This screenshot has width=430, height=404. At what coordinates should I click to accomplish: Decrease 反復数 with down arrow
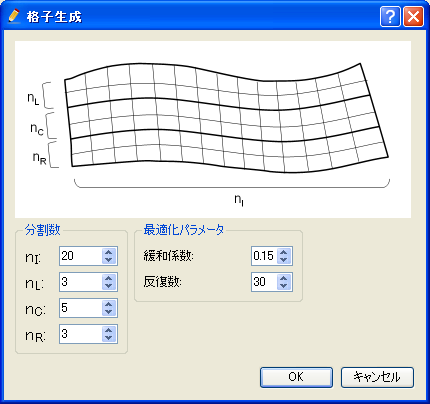[284, 286]
